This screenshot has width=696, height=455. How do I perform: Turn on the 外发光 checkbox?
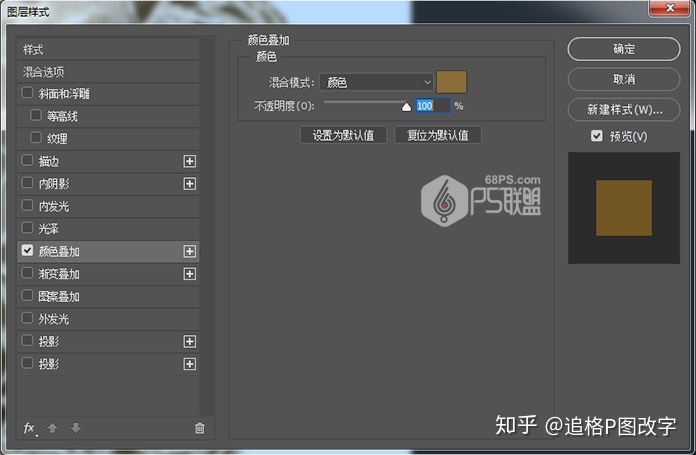click(x=28, y=318)
